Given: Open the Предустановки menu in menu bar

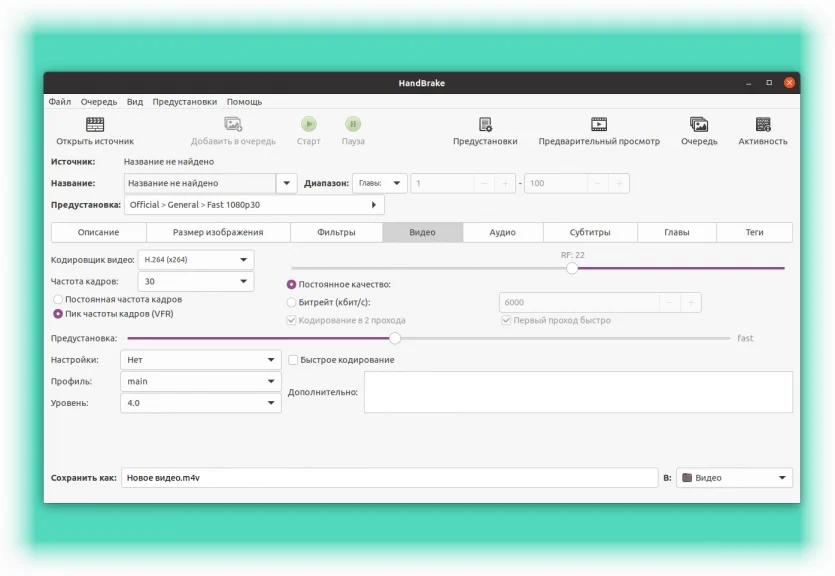Looking at the screenshot, I should [x=184, y=102].
